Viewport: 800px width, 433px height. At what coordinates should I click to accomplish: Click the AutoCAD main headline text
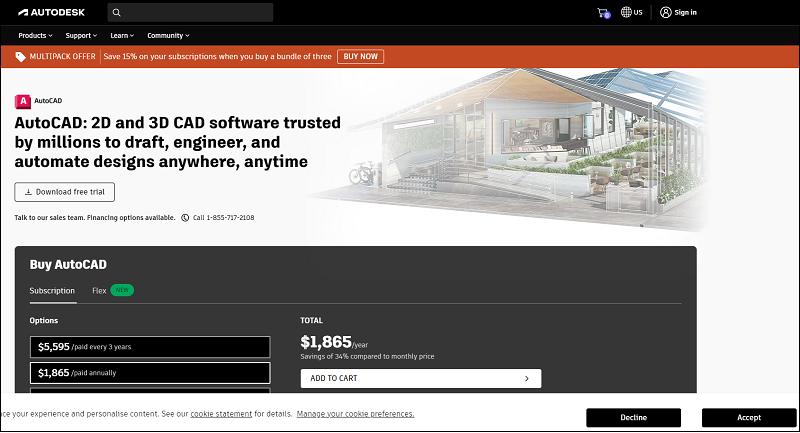point(178,142)
